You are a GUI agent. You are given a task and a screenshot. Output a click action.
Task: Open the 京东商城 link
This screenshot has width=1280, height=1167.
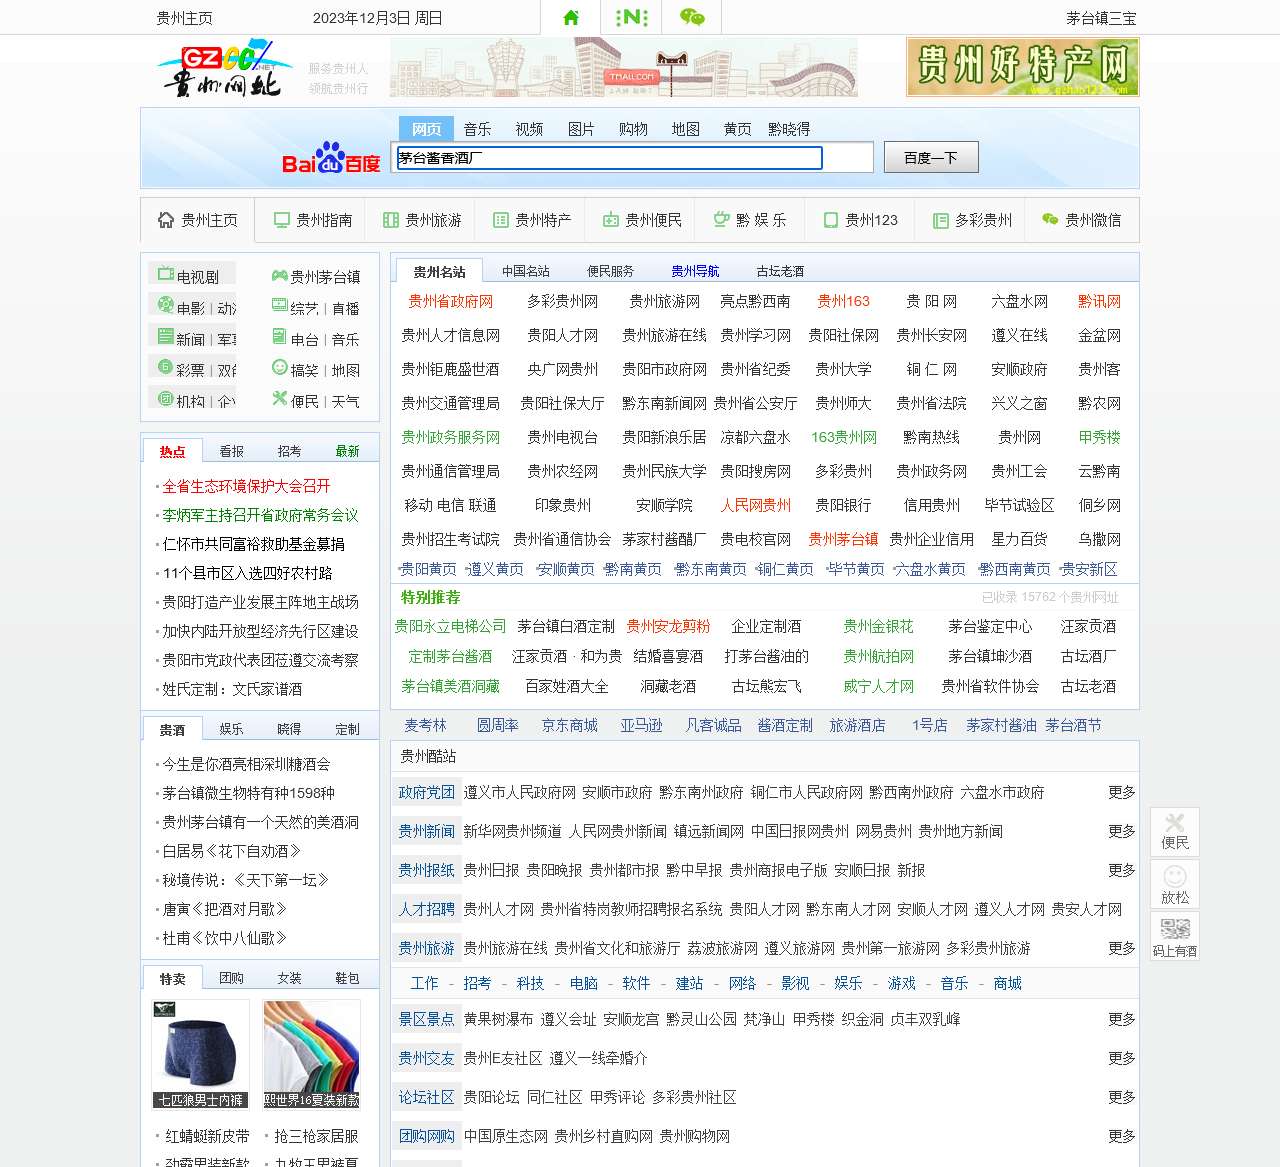click(x=569, y=725)
